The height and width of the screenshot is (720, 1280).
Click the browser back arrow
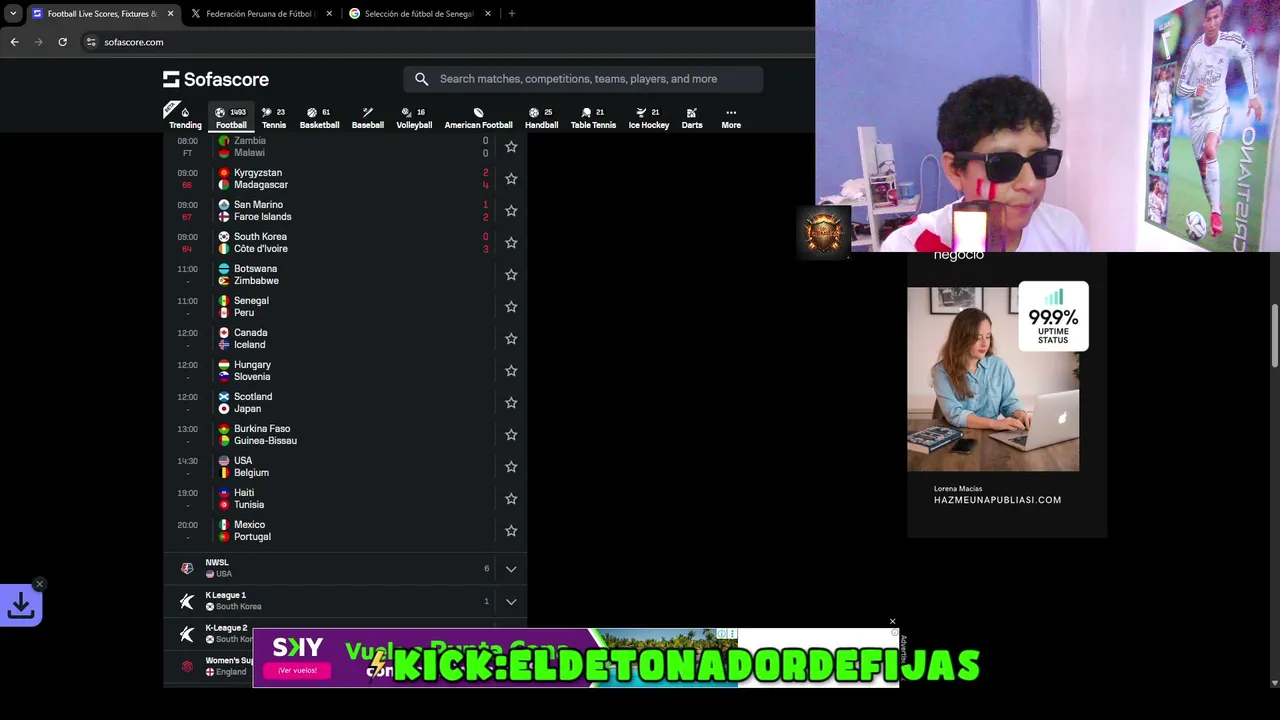(x=14, y=42)
